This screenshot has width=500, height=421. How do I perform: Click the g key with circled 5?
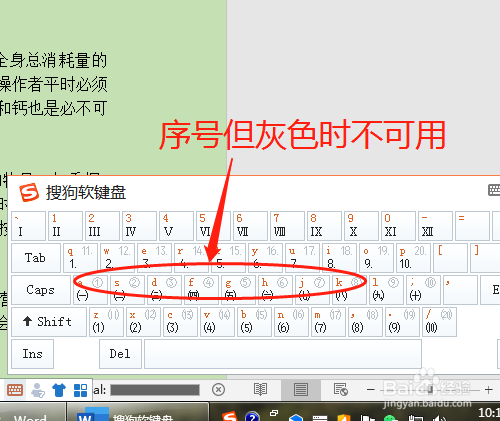[x=238, y=290]
